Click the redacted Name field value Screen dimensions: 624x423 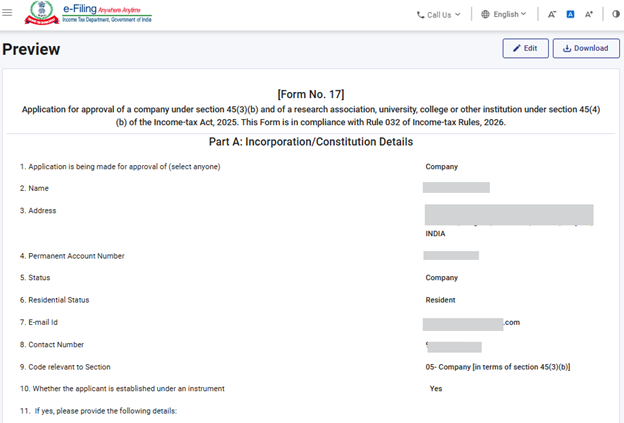tap(456, 188)
